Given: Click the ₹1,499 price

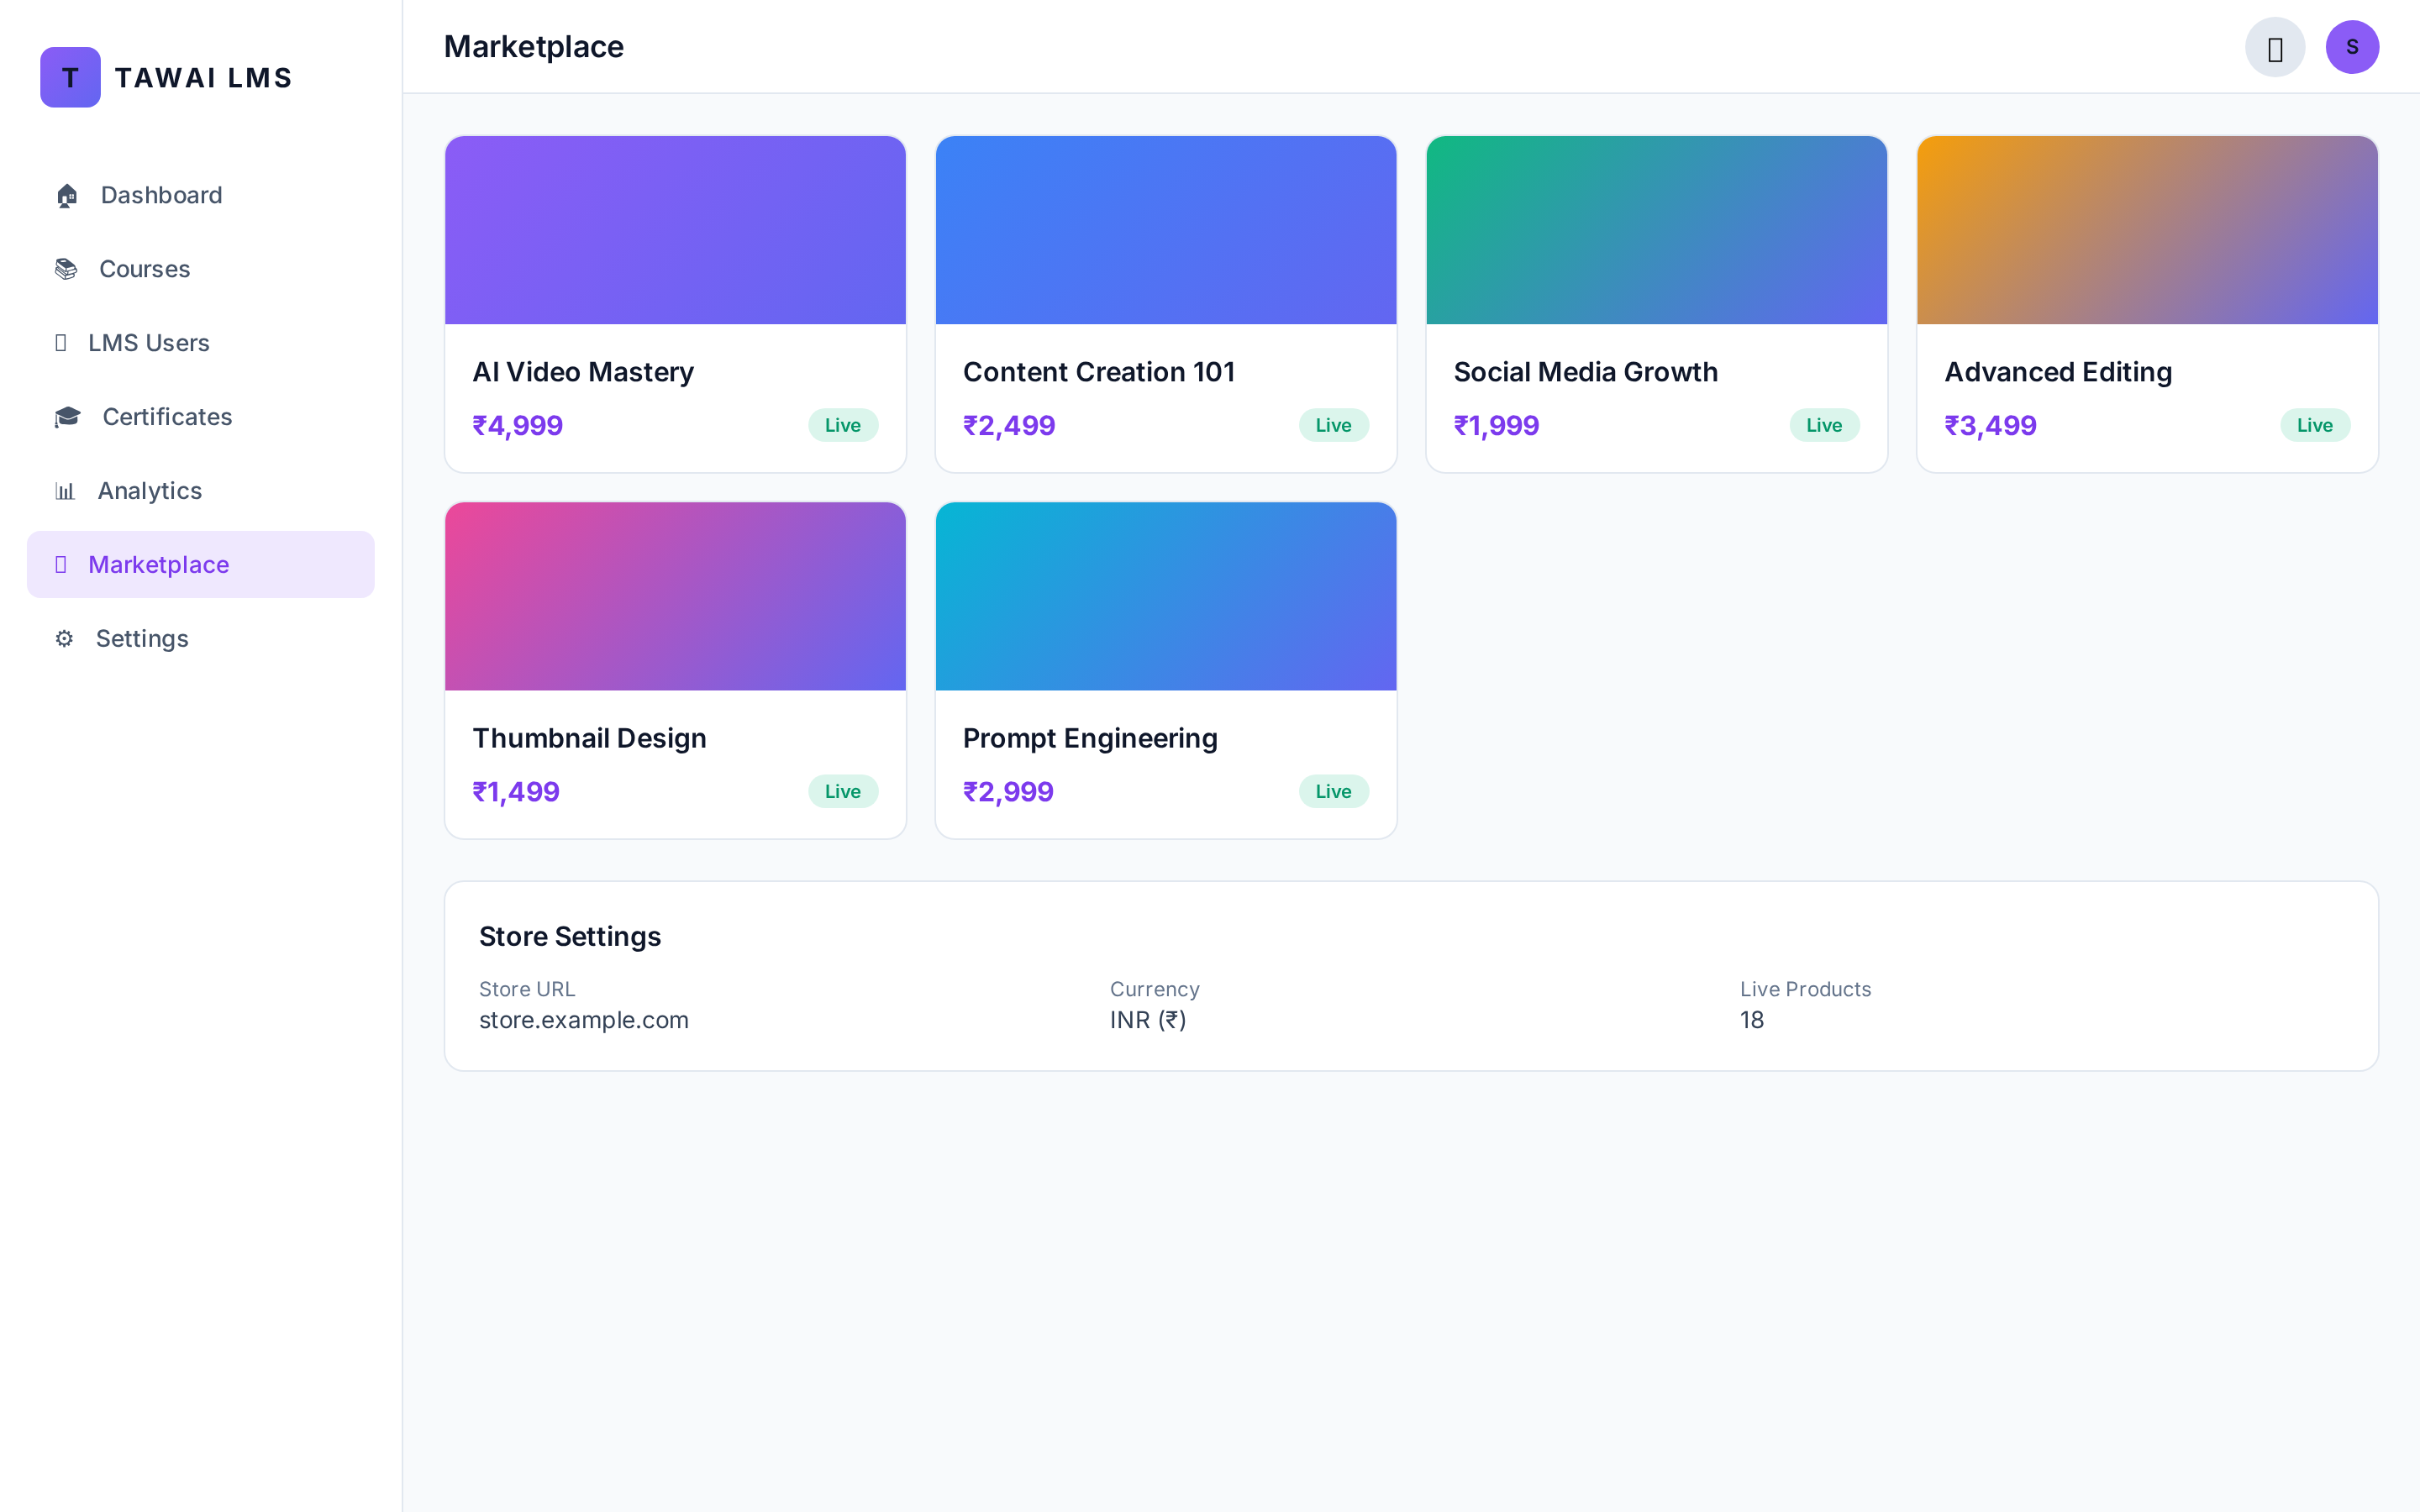Looking at the screenshot, I should click(516, 791).
